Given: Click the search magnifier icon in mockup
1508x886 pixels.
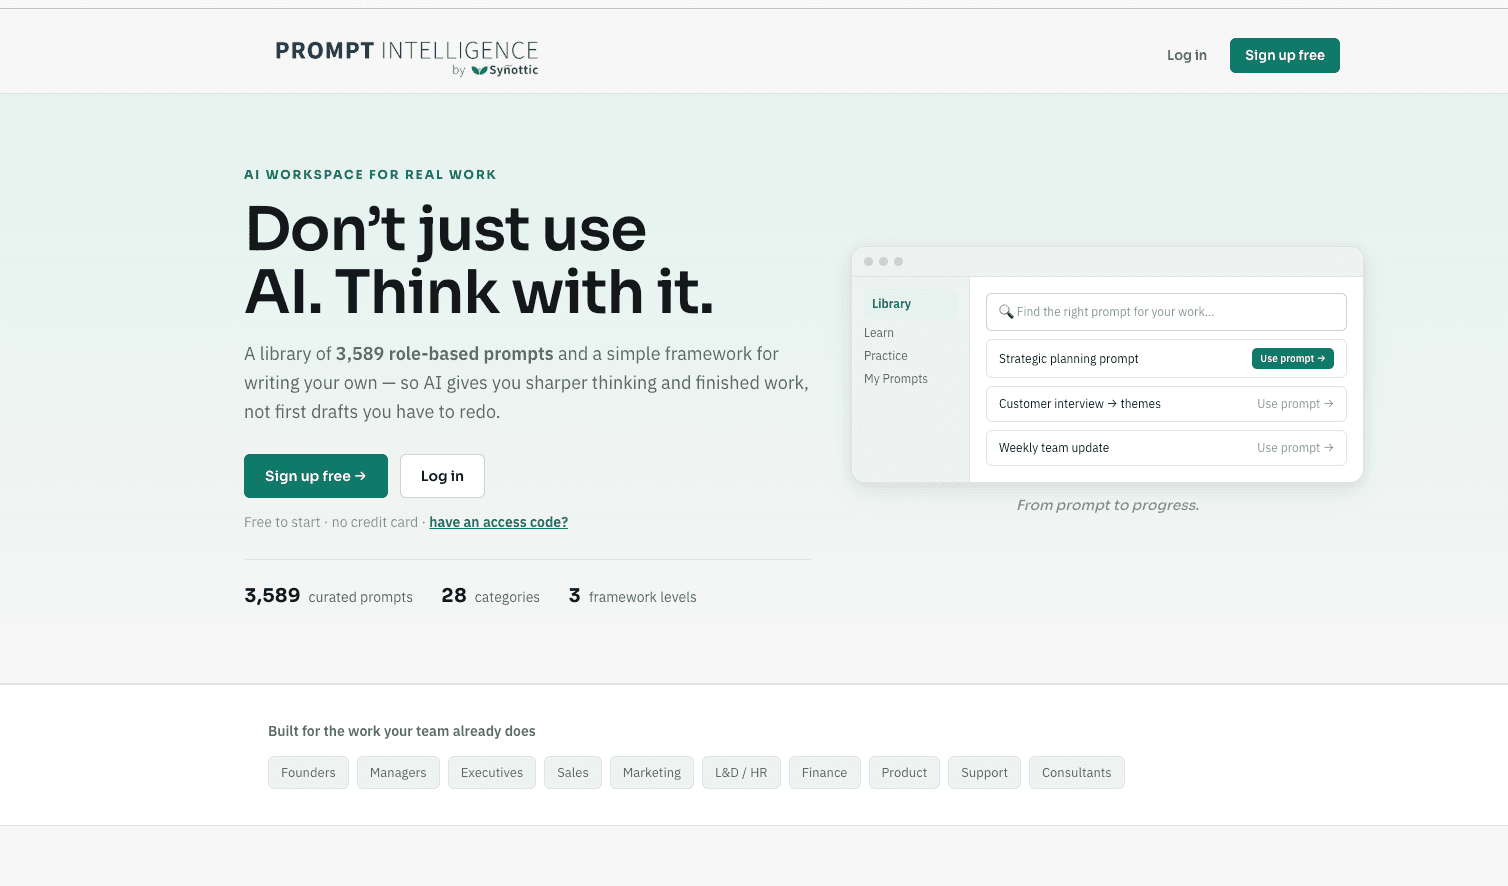Looking at the screenshot, I should click(x=1006, y=312).
